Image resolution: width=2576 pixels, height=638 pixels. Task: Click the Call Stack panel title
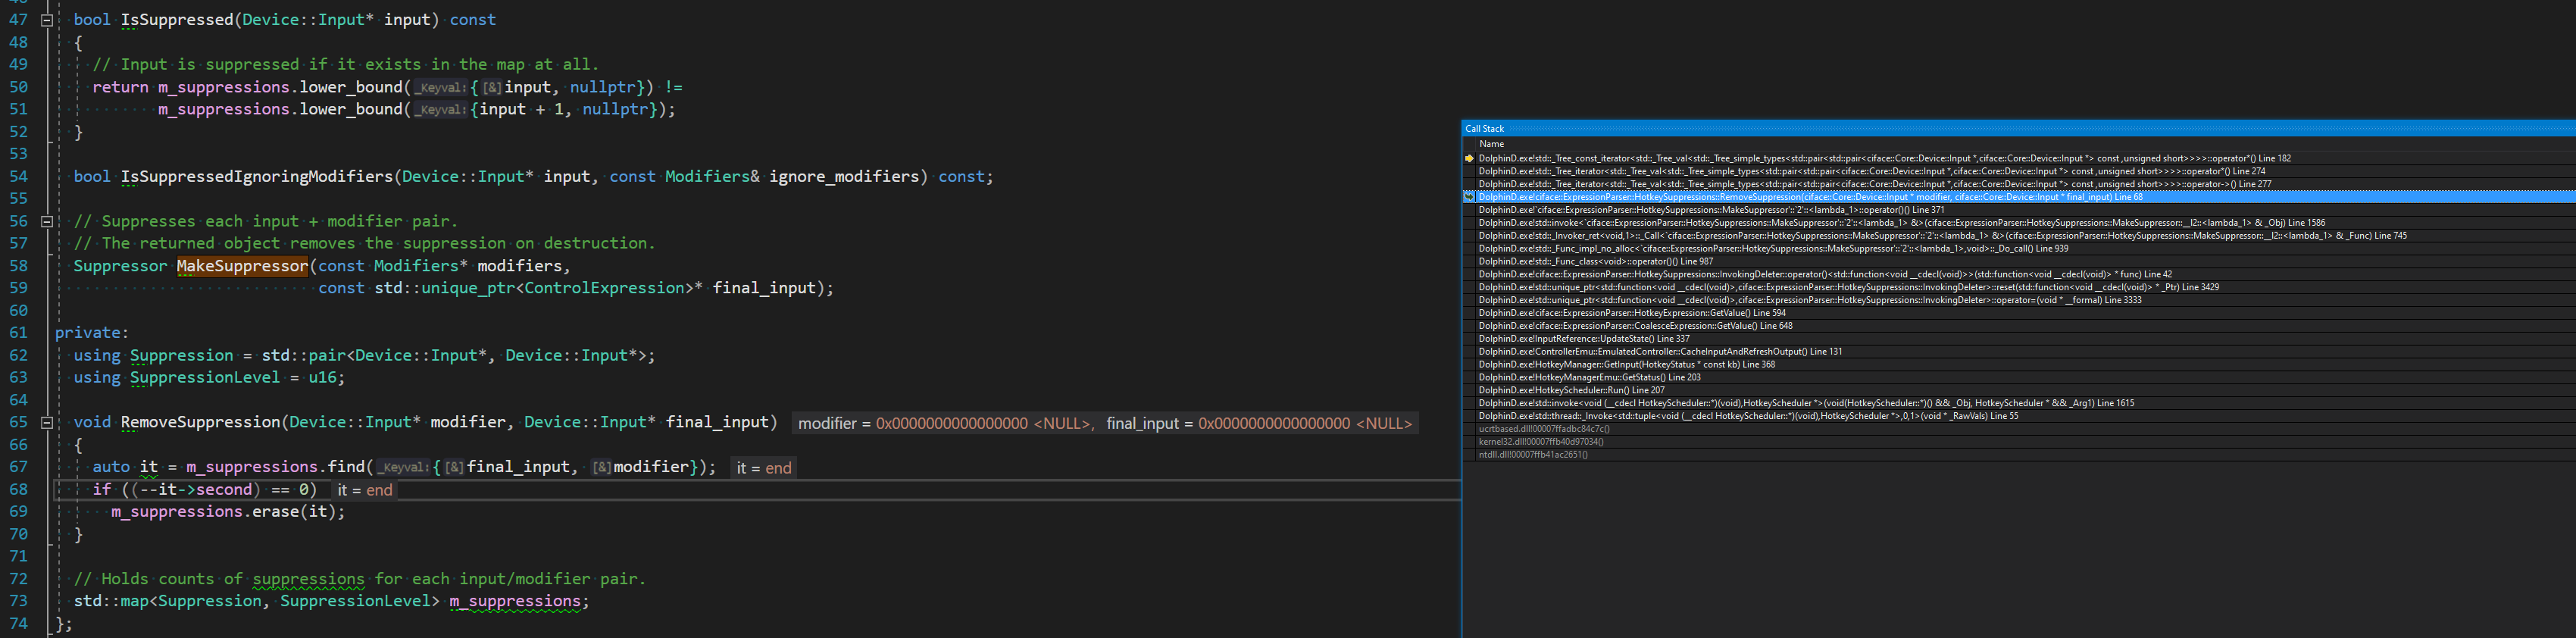coord(1484,129)
